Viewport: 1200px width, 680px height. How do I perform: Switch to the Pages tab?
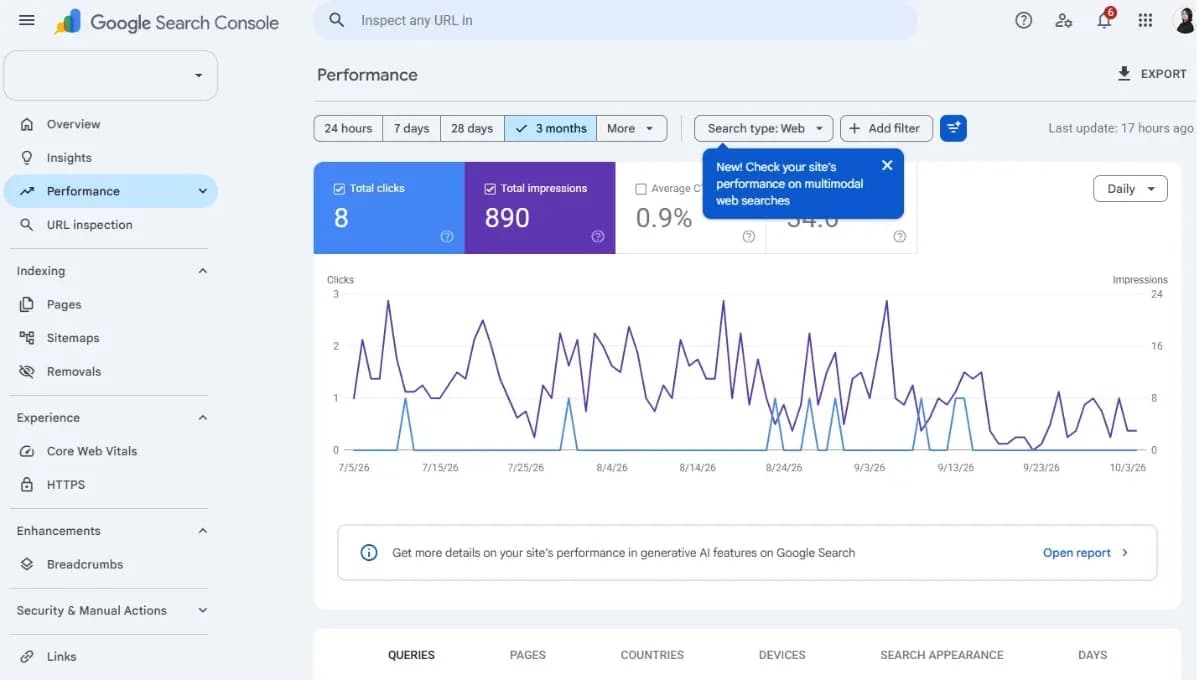point(527,655)
